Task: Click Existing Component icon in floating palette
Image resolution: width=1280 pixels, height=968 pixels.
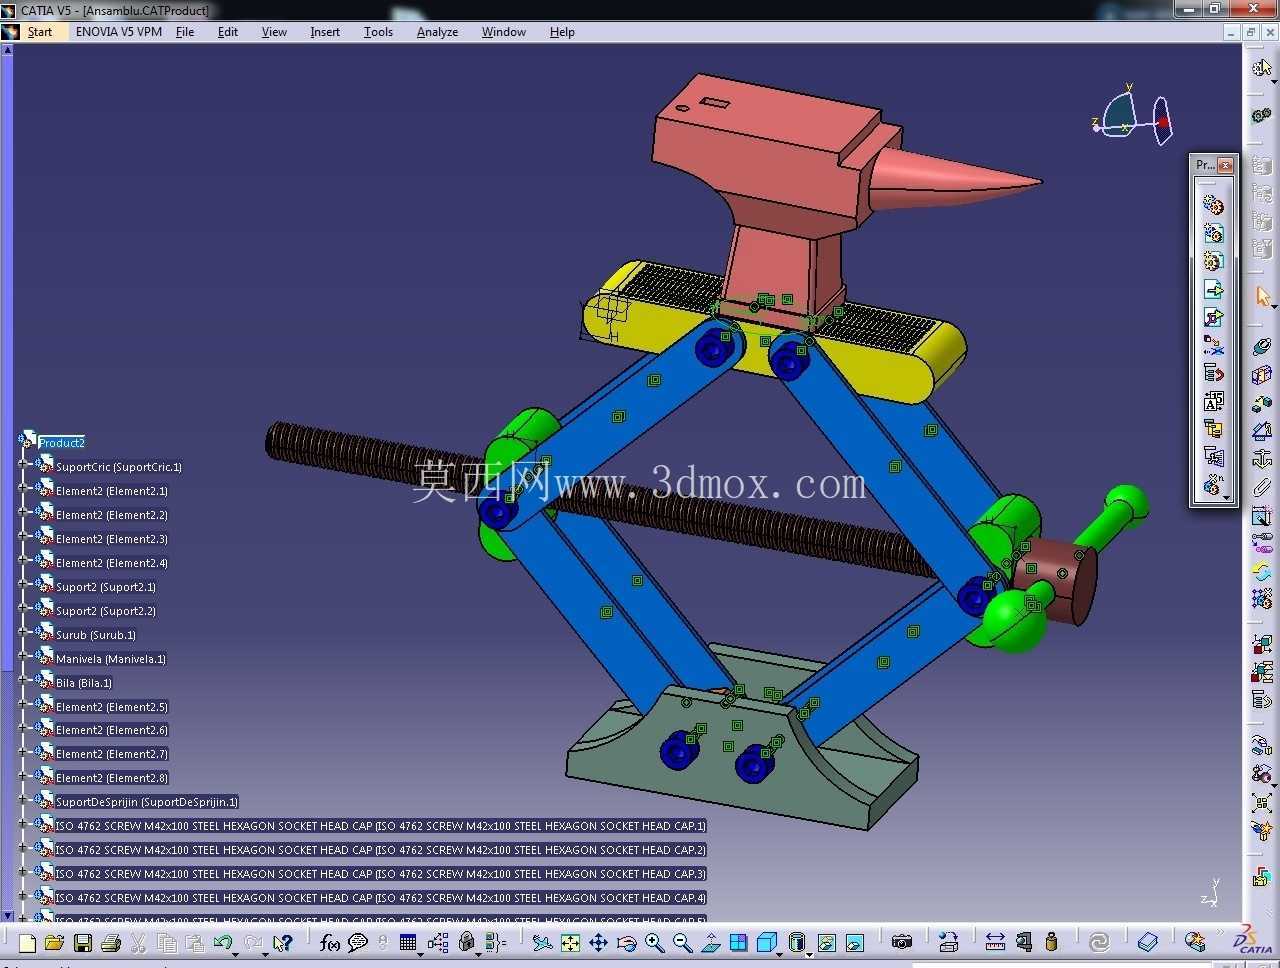Action: (x=1213, y=289)
